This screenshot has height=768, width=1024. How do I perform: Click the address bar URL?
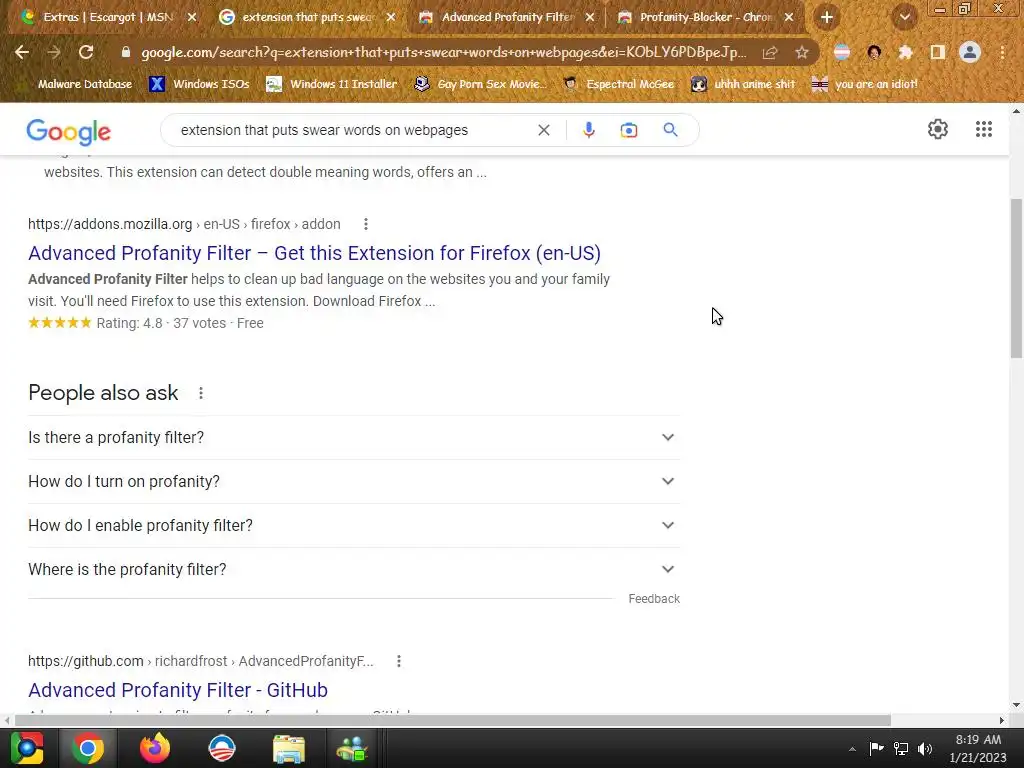click(x=443, y=53)
